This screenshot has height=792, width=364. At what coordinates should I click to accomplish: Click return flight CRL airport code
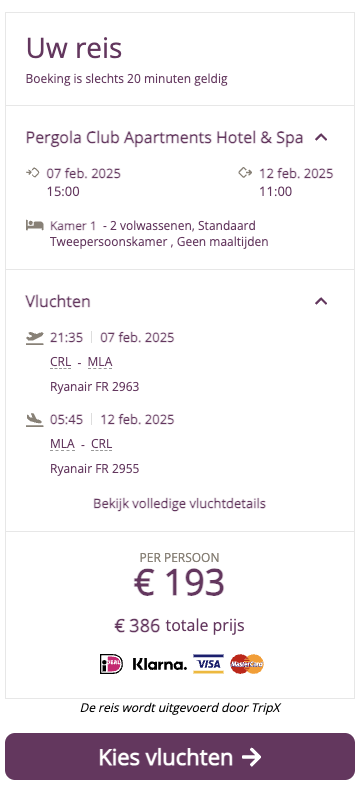coord(101,444)
